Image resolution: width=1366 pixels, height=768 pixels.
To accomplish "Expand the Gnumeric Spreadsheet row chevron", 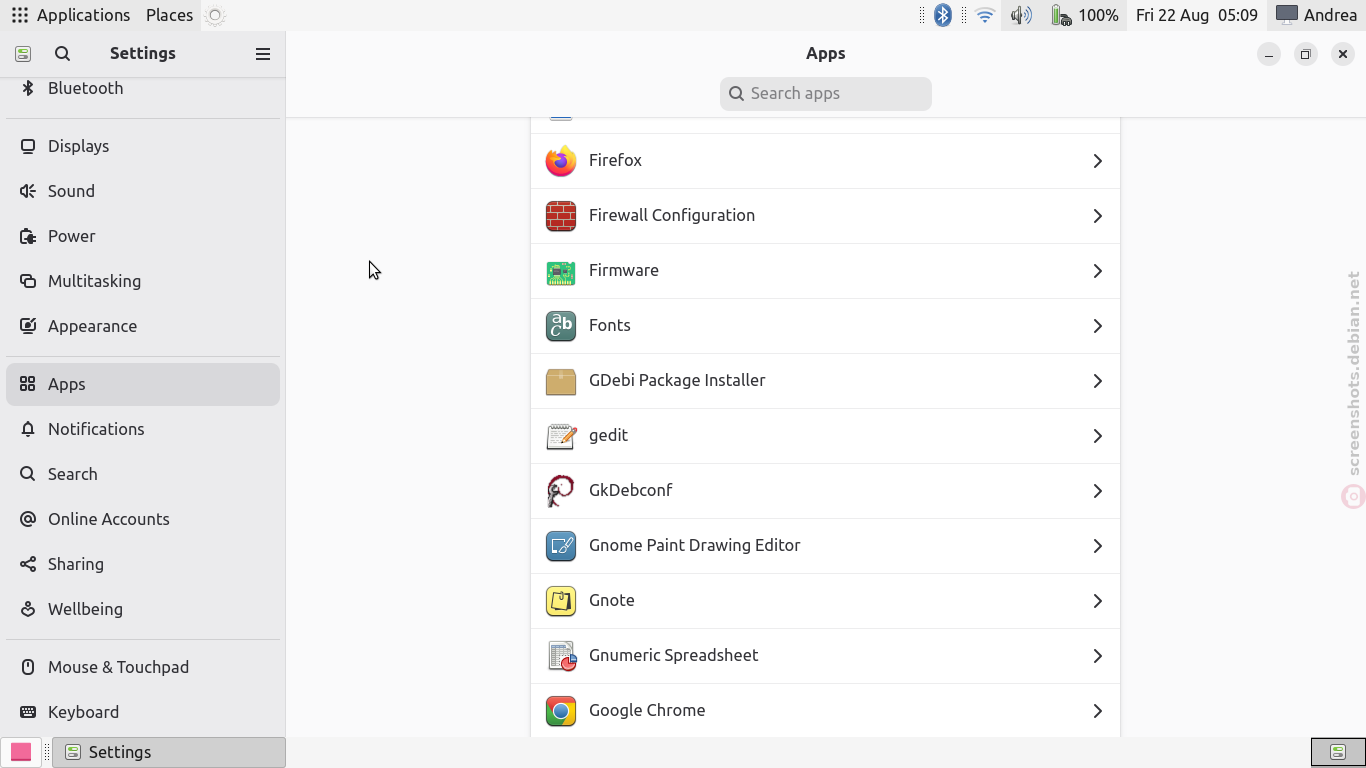I will (x=1097, y=656).
